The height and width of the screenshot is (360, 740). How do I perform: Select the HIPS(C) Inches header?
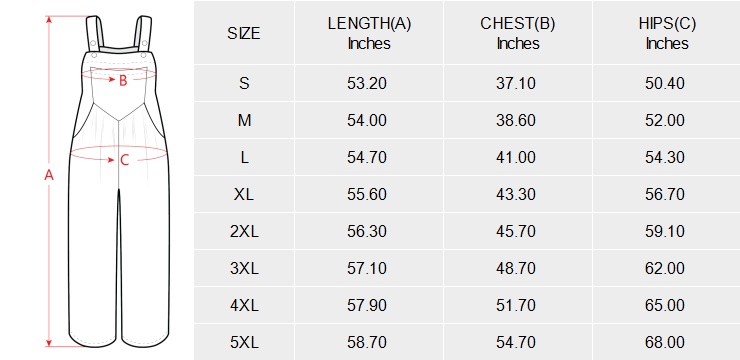667,33
